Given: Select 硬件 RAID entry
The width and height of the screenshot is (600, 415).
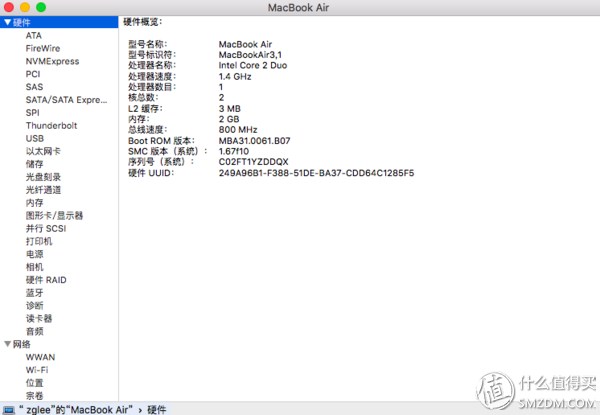Looking at the screenshot, I should click(46, 280).
